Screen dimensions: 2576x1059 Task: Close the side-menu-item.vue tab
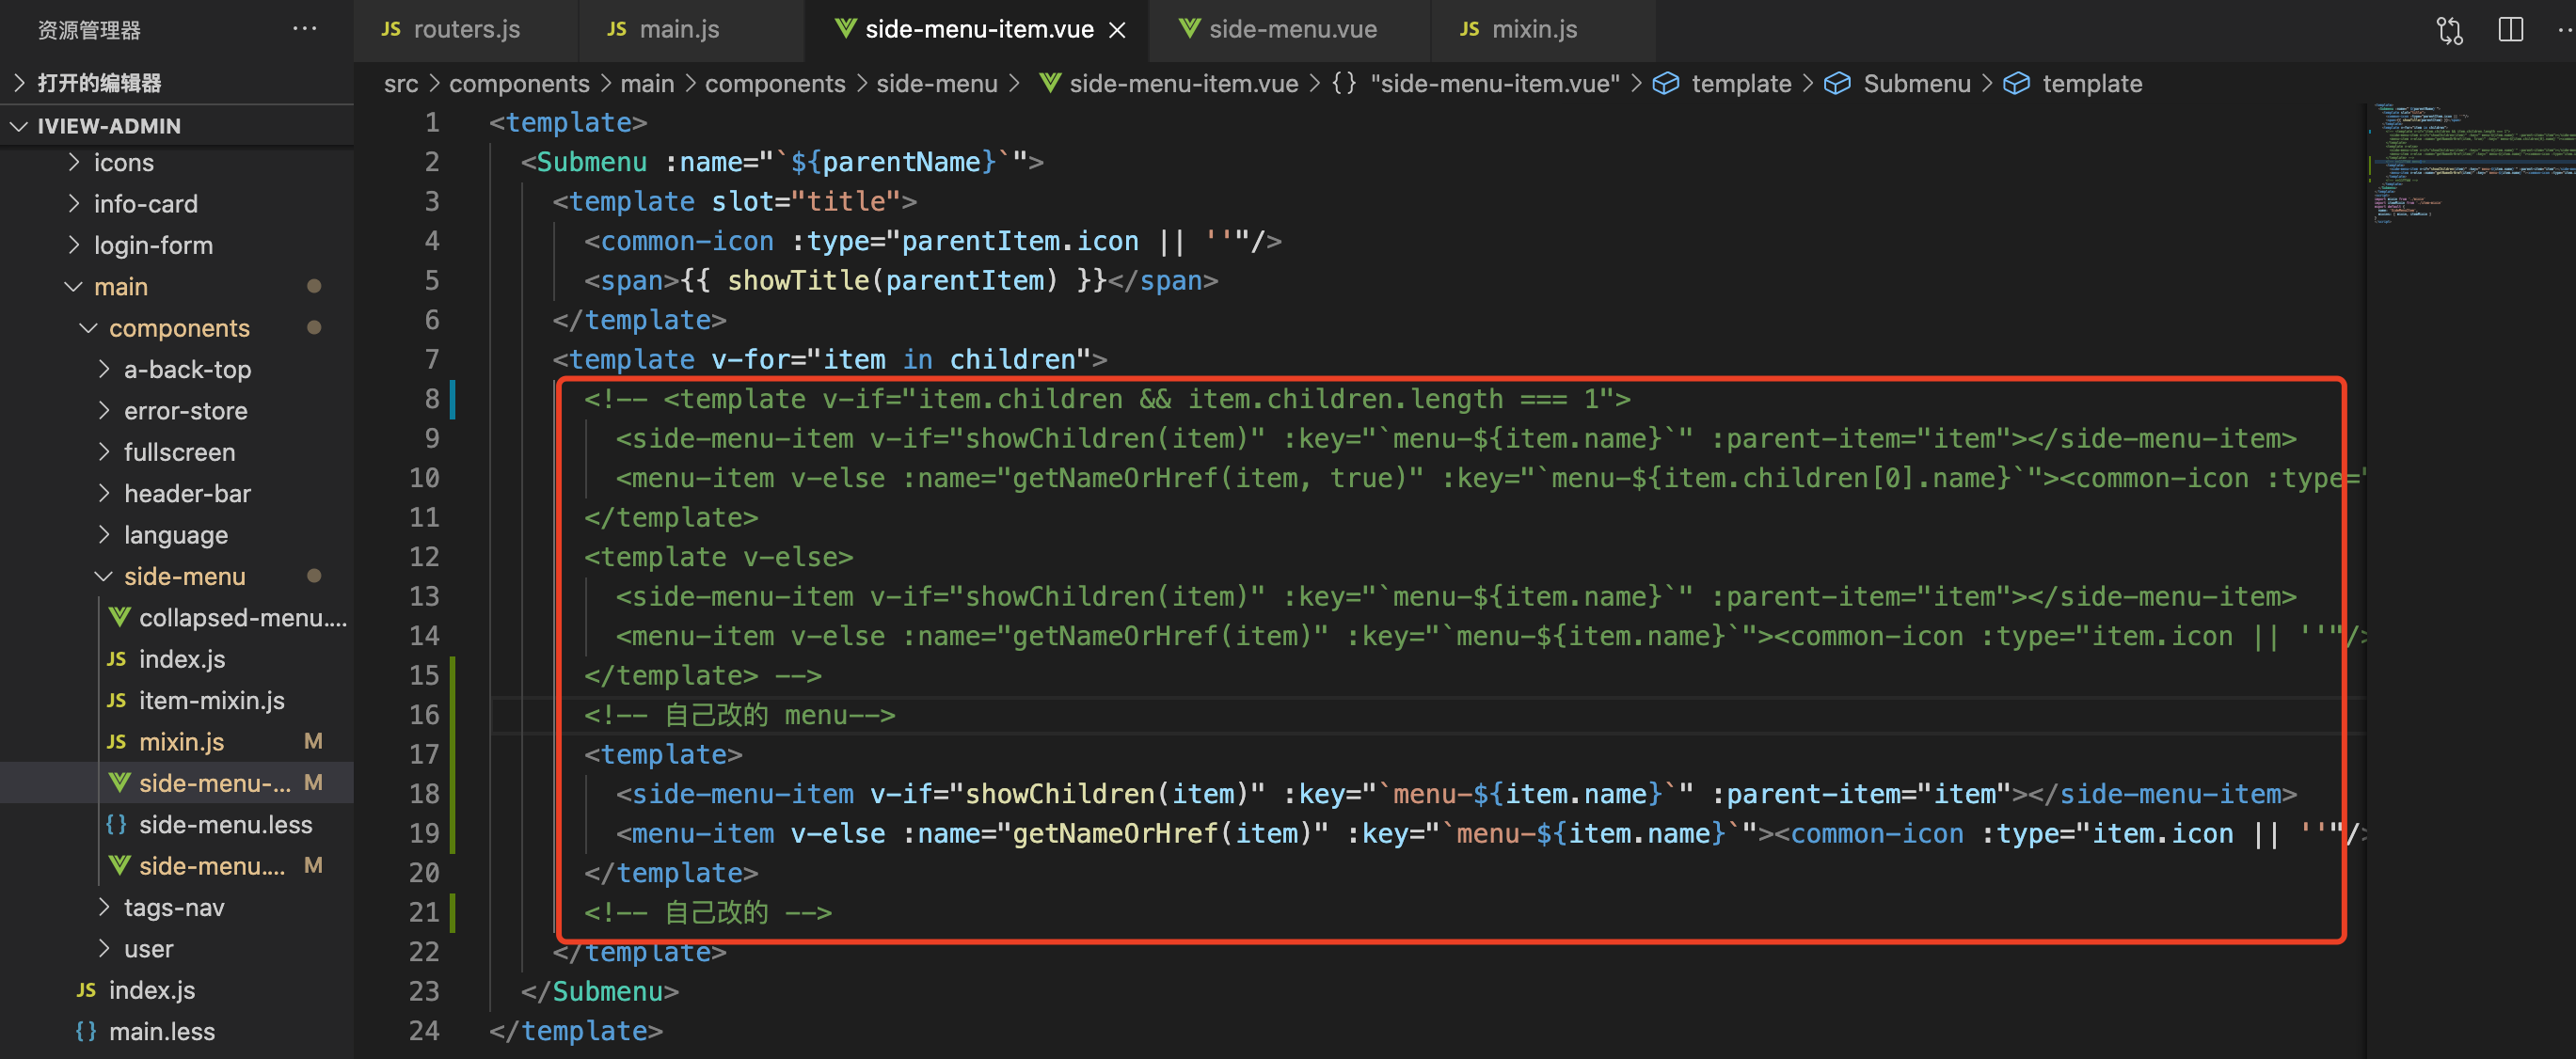click(x=1117, y=30)
